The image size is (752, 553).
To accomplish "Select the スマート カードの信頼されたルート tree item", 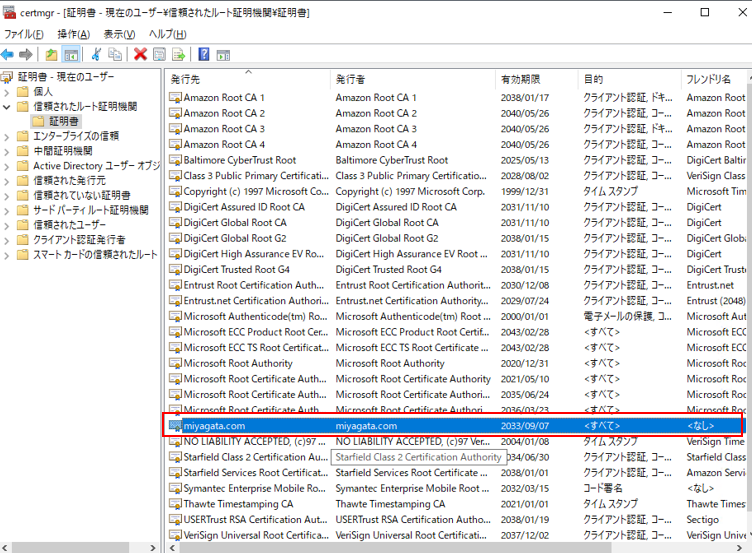I will point(95,255).
